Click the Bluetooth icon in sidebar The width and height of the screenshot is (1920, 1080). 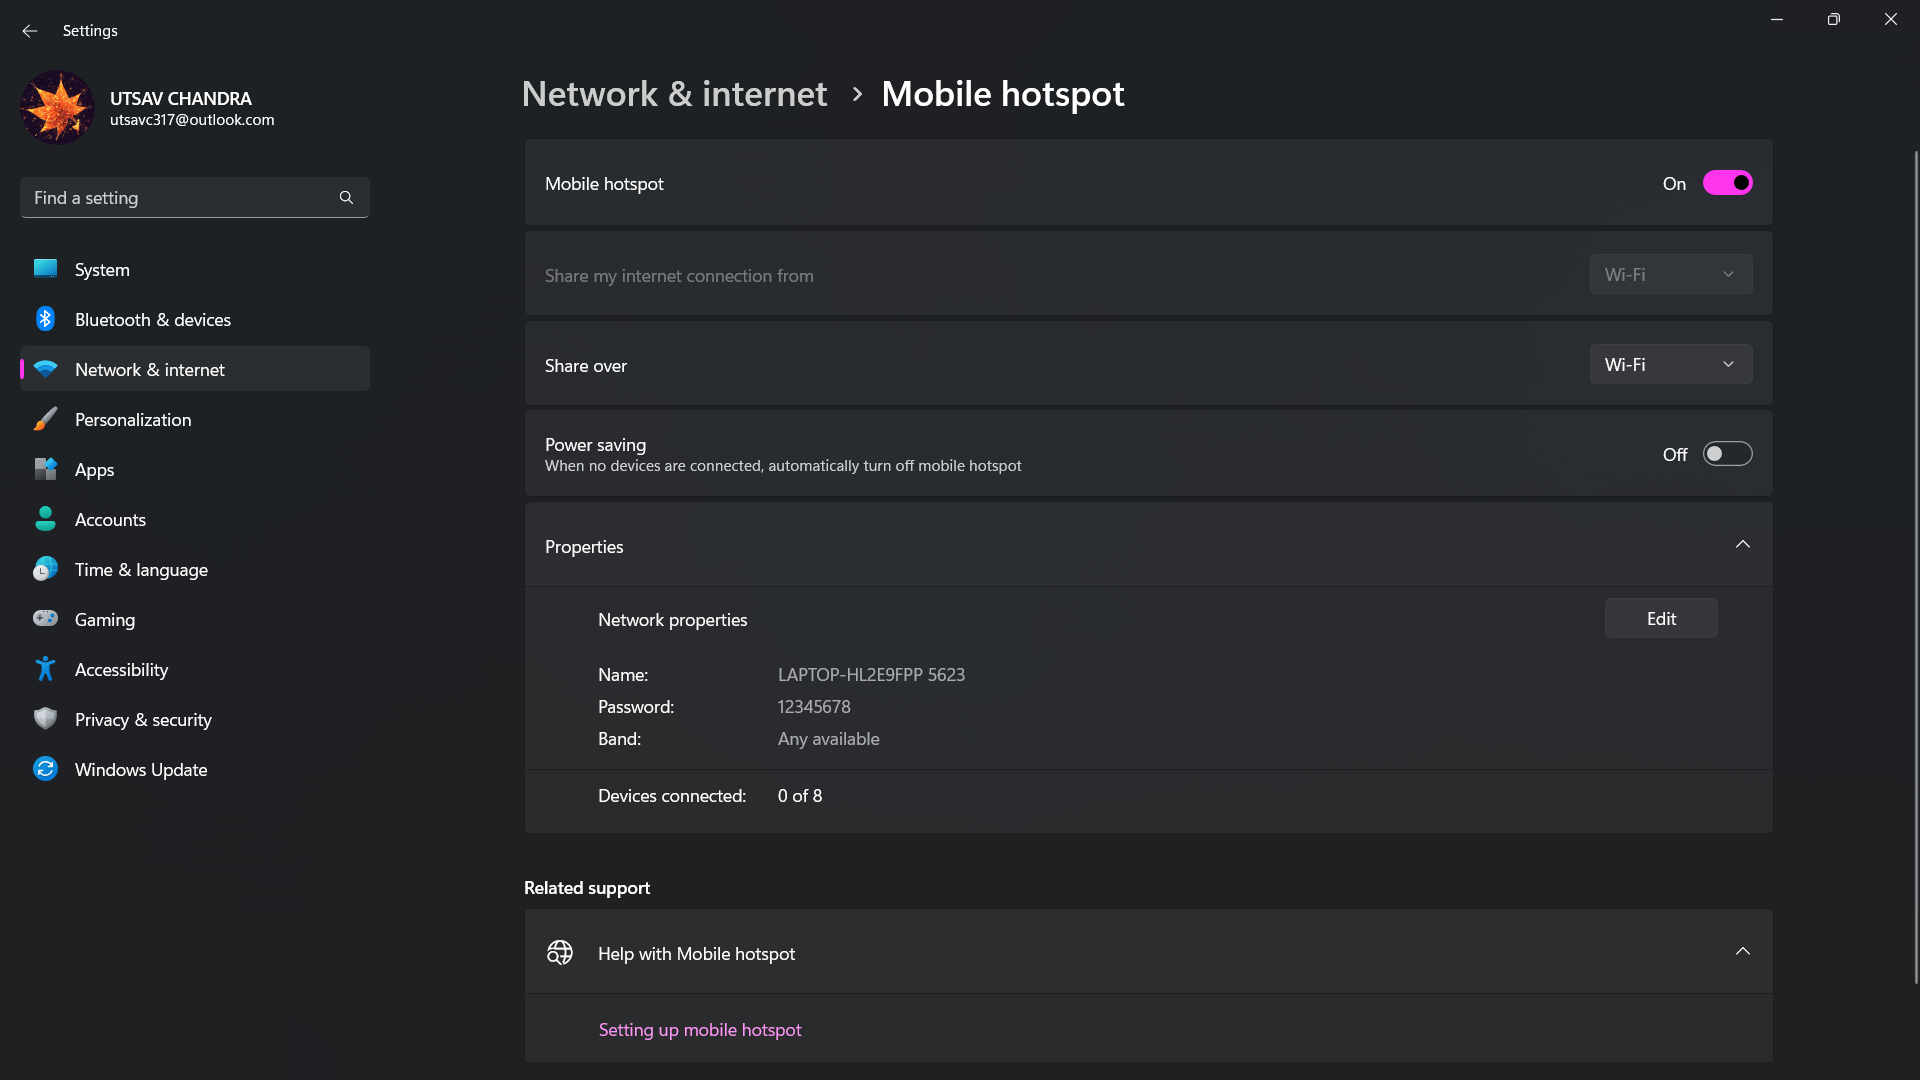click(x=45, y=319)
